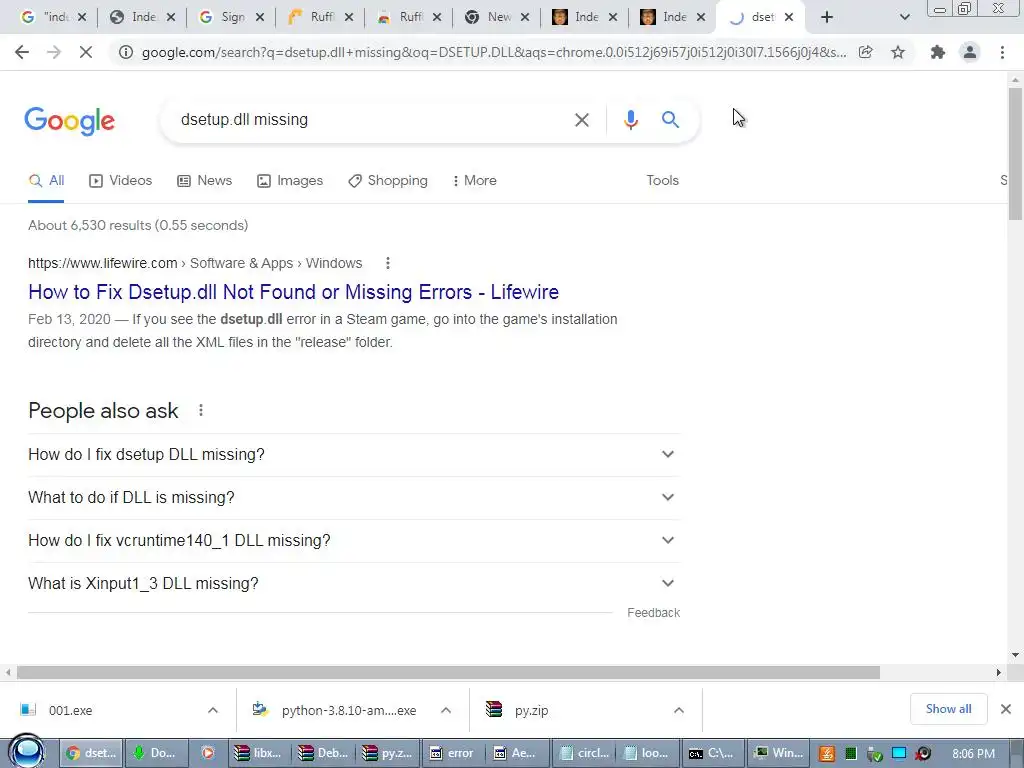Viewport: 1024px width, 768px height.
Task: Click the address bar URL
Action: pyautogui.click(x=494, y=52)
